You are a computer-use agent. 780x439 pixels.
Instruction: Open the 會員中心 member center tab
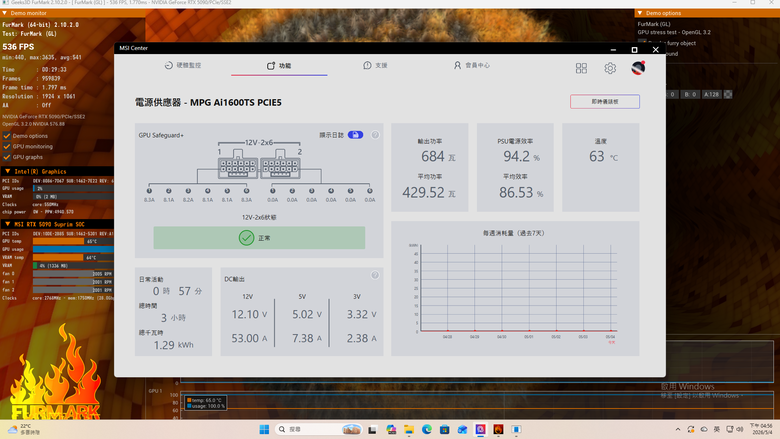tap(471, 65)
